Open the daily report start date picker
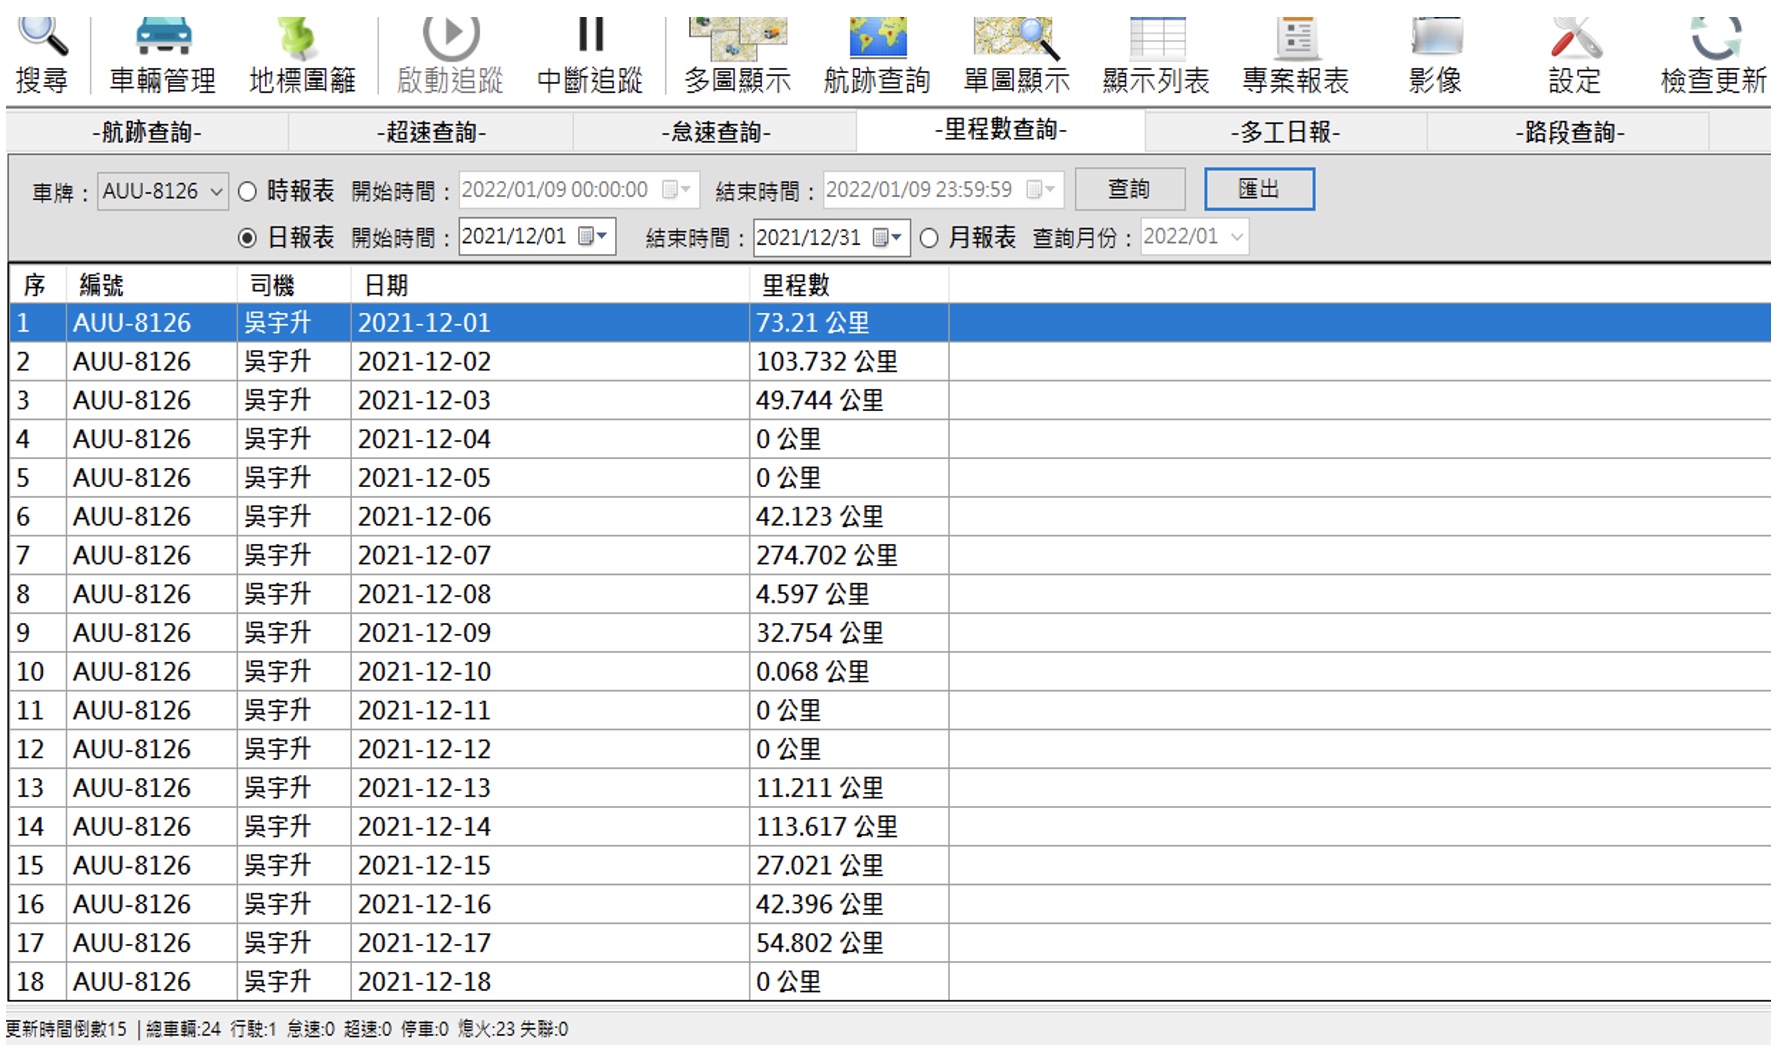 coord(593,237)
